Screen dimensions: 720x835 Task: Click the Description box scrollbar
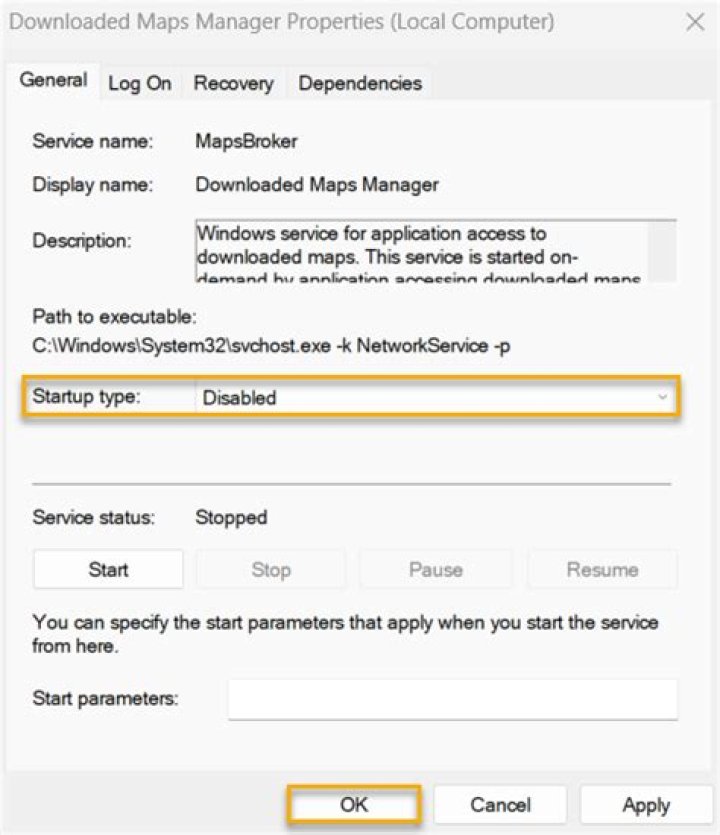[x=660, y=250]
